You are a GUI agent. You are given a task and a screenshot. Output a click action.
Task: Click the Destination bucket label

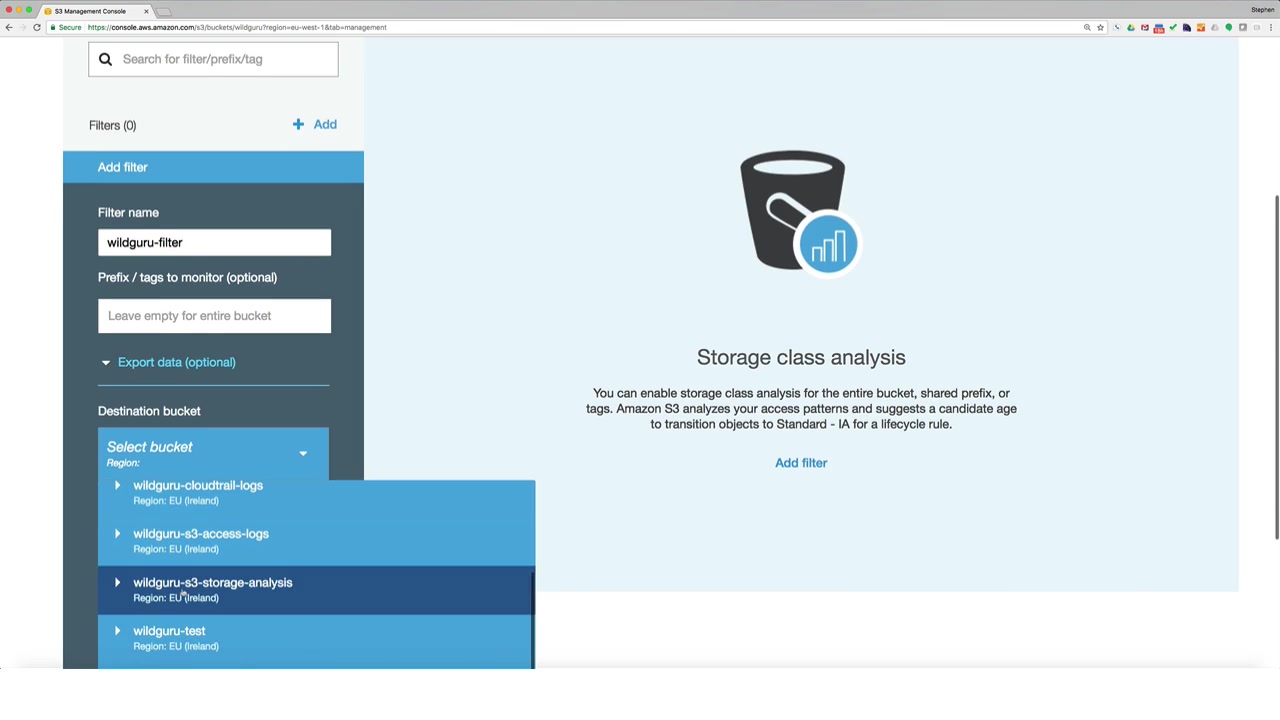click(149, 411)
